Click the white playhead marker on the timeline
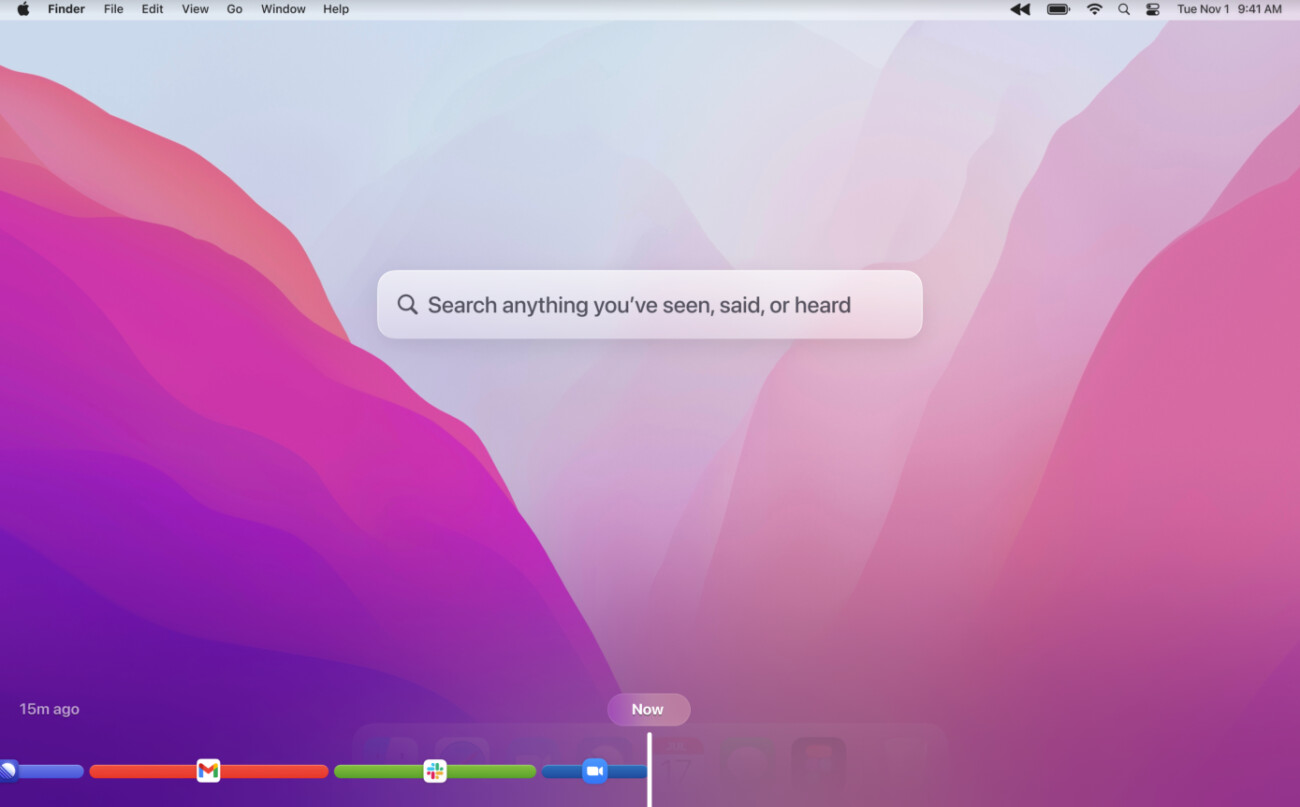The height and width of the screenshot is (807, 1300). 650,775
